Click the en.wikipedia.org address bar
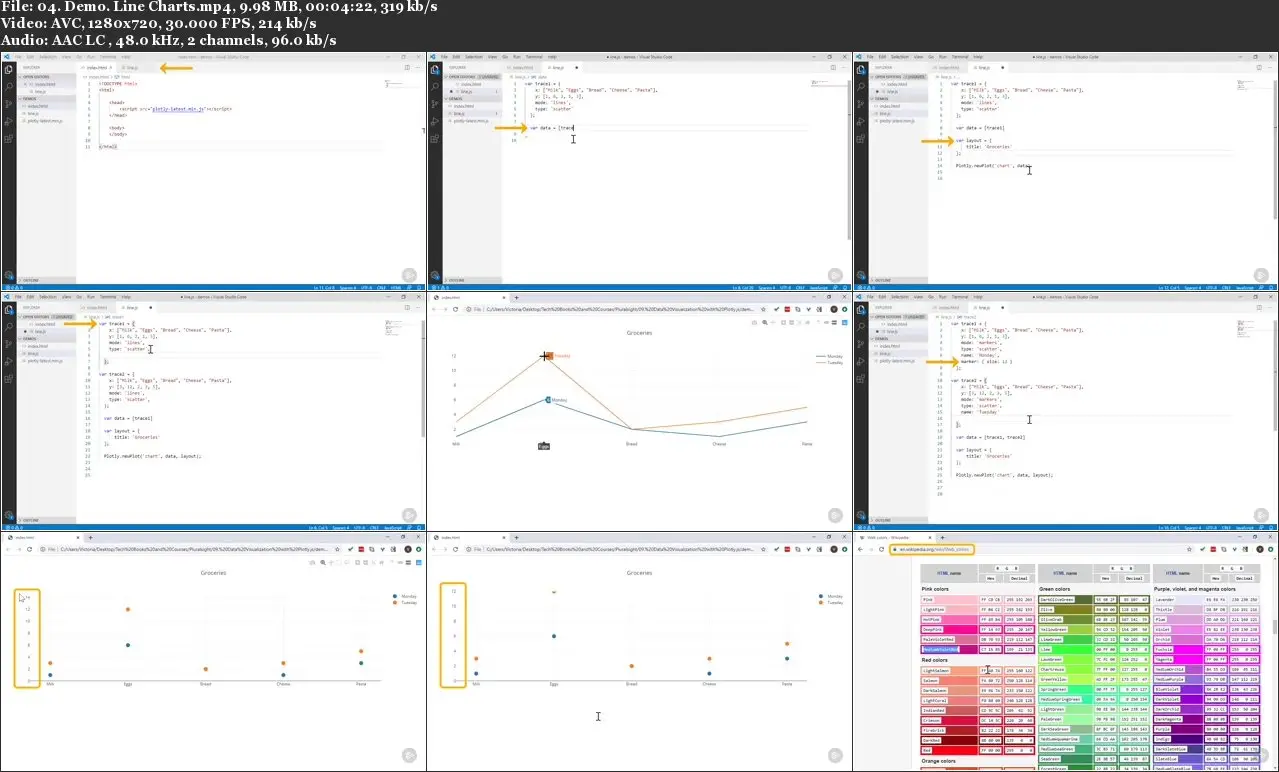Screen dimensions: 1279x772 (x=1040, y=549)
